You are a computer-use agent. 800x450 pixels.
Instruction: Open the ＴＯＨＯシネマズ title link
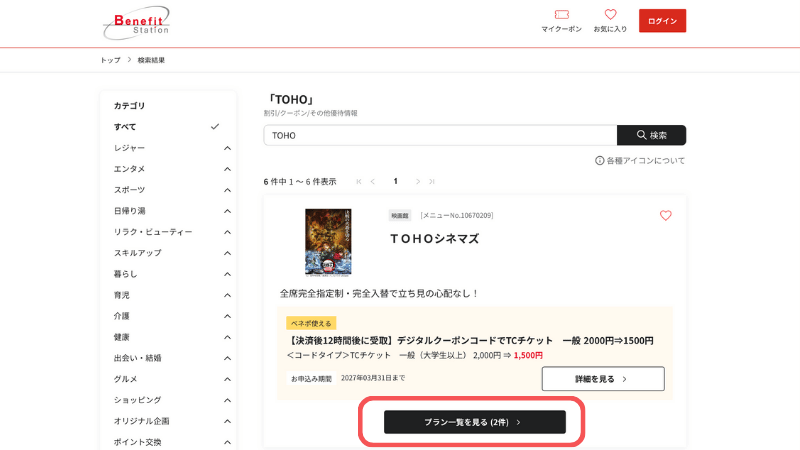click(x=435, y=239)
